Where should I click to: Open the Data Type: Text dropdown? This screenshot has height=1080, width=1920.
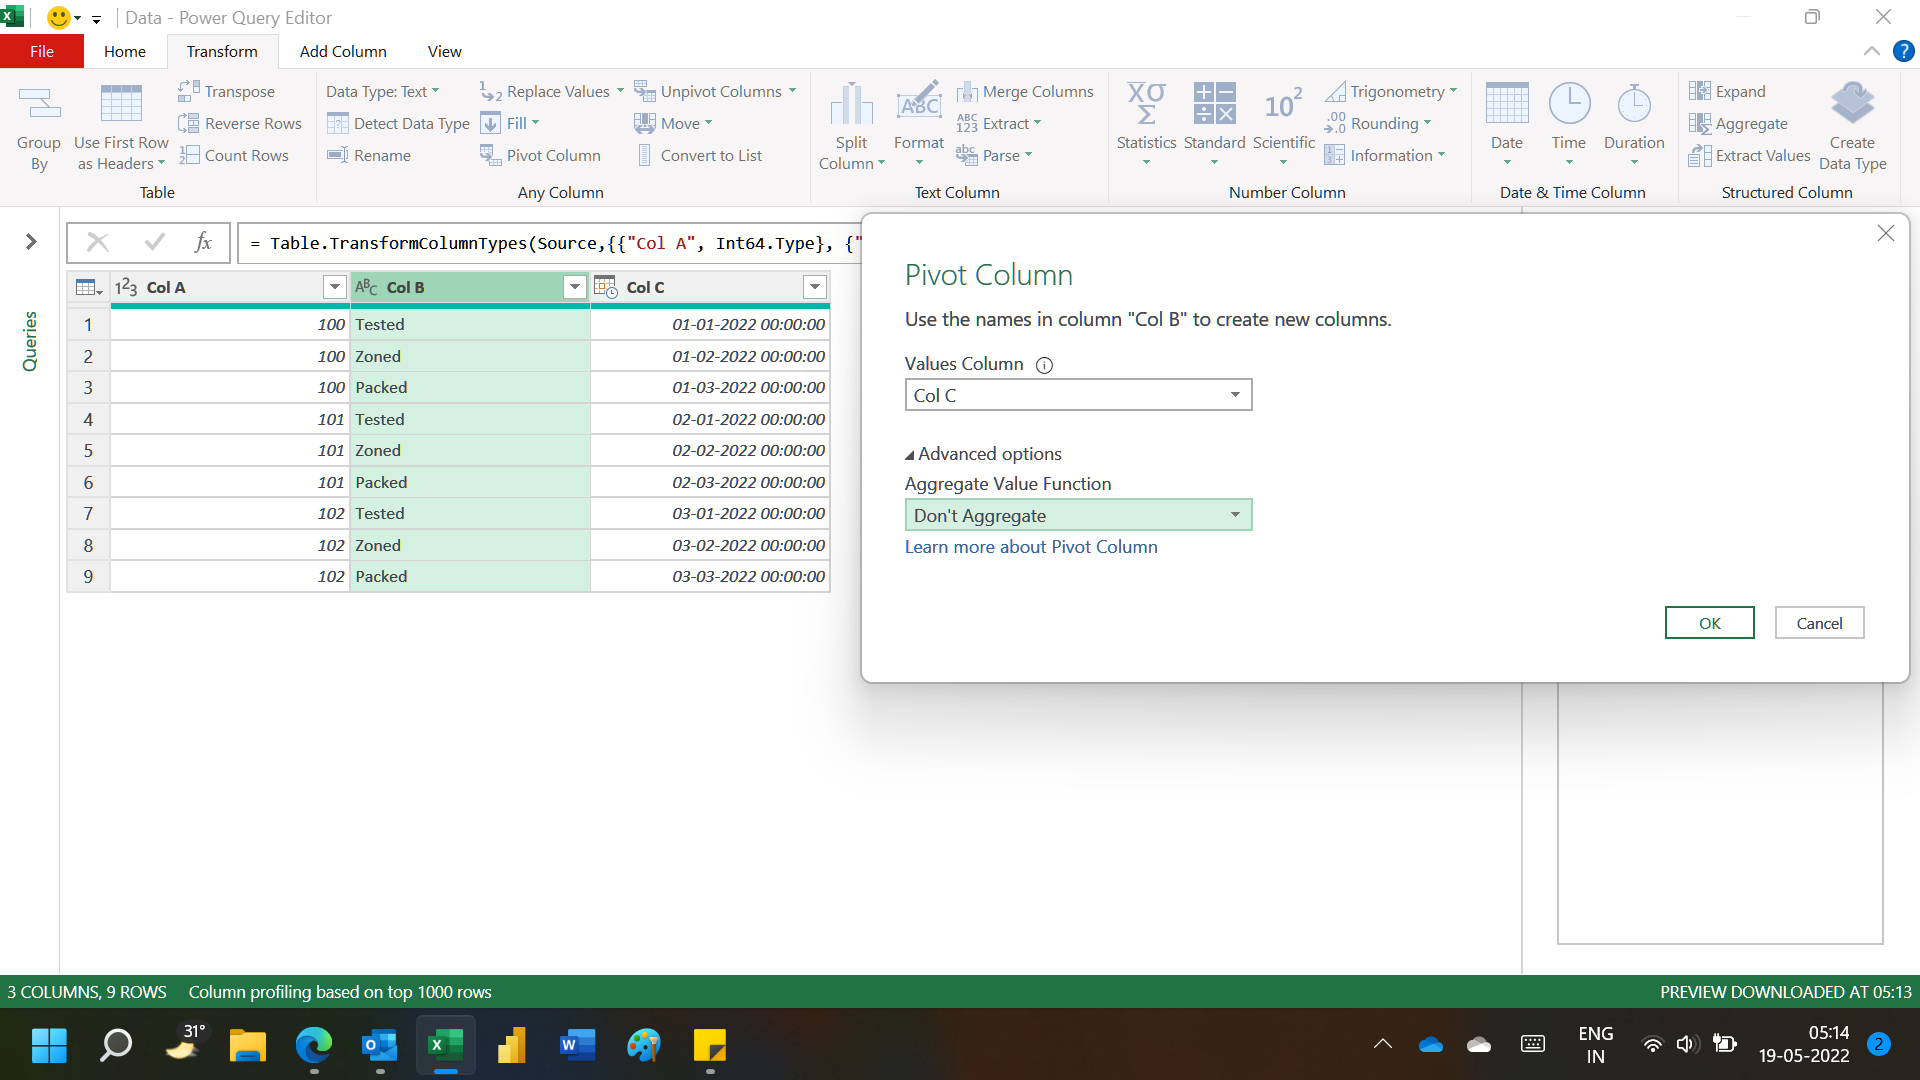(x=383, y=91)
